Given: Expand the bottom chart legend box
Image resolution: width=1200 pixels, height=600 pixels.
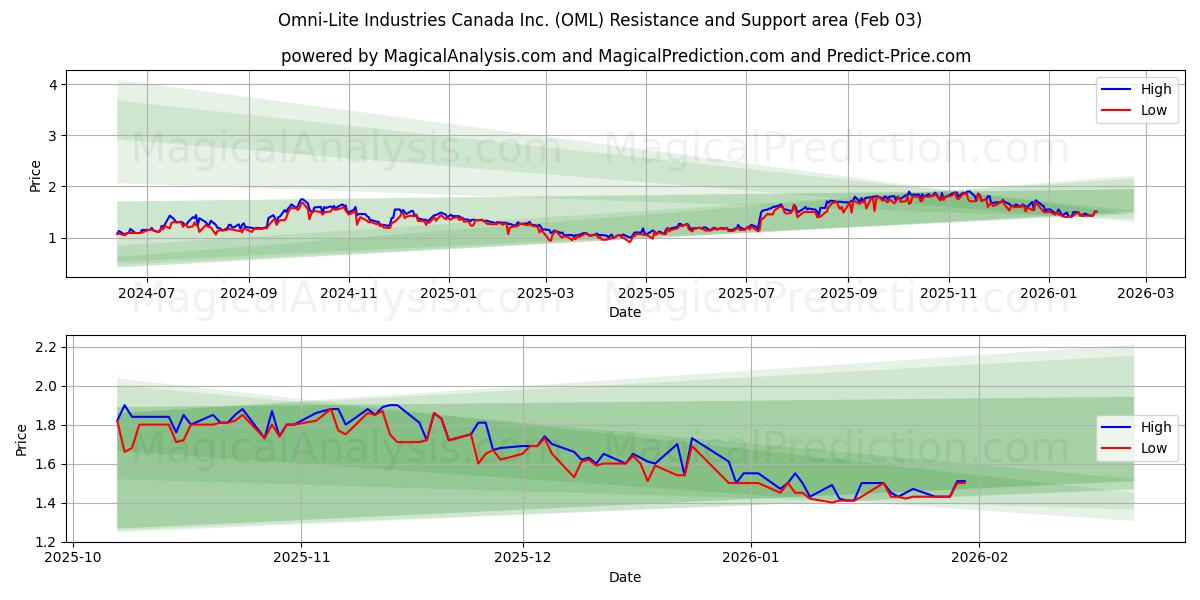Looking at the screenshot, I should pos(1138,437).
